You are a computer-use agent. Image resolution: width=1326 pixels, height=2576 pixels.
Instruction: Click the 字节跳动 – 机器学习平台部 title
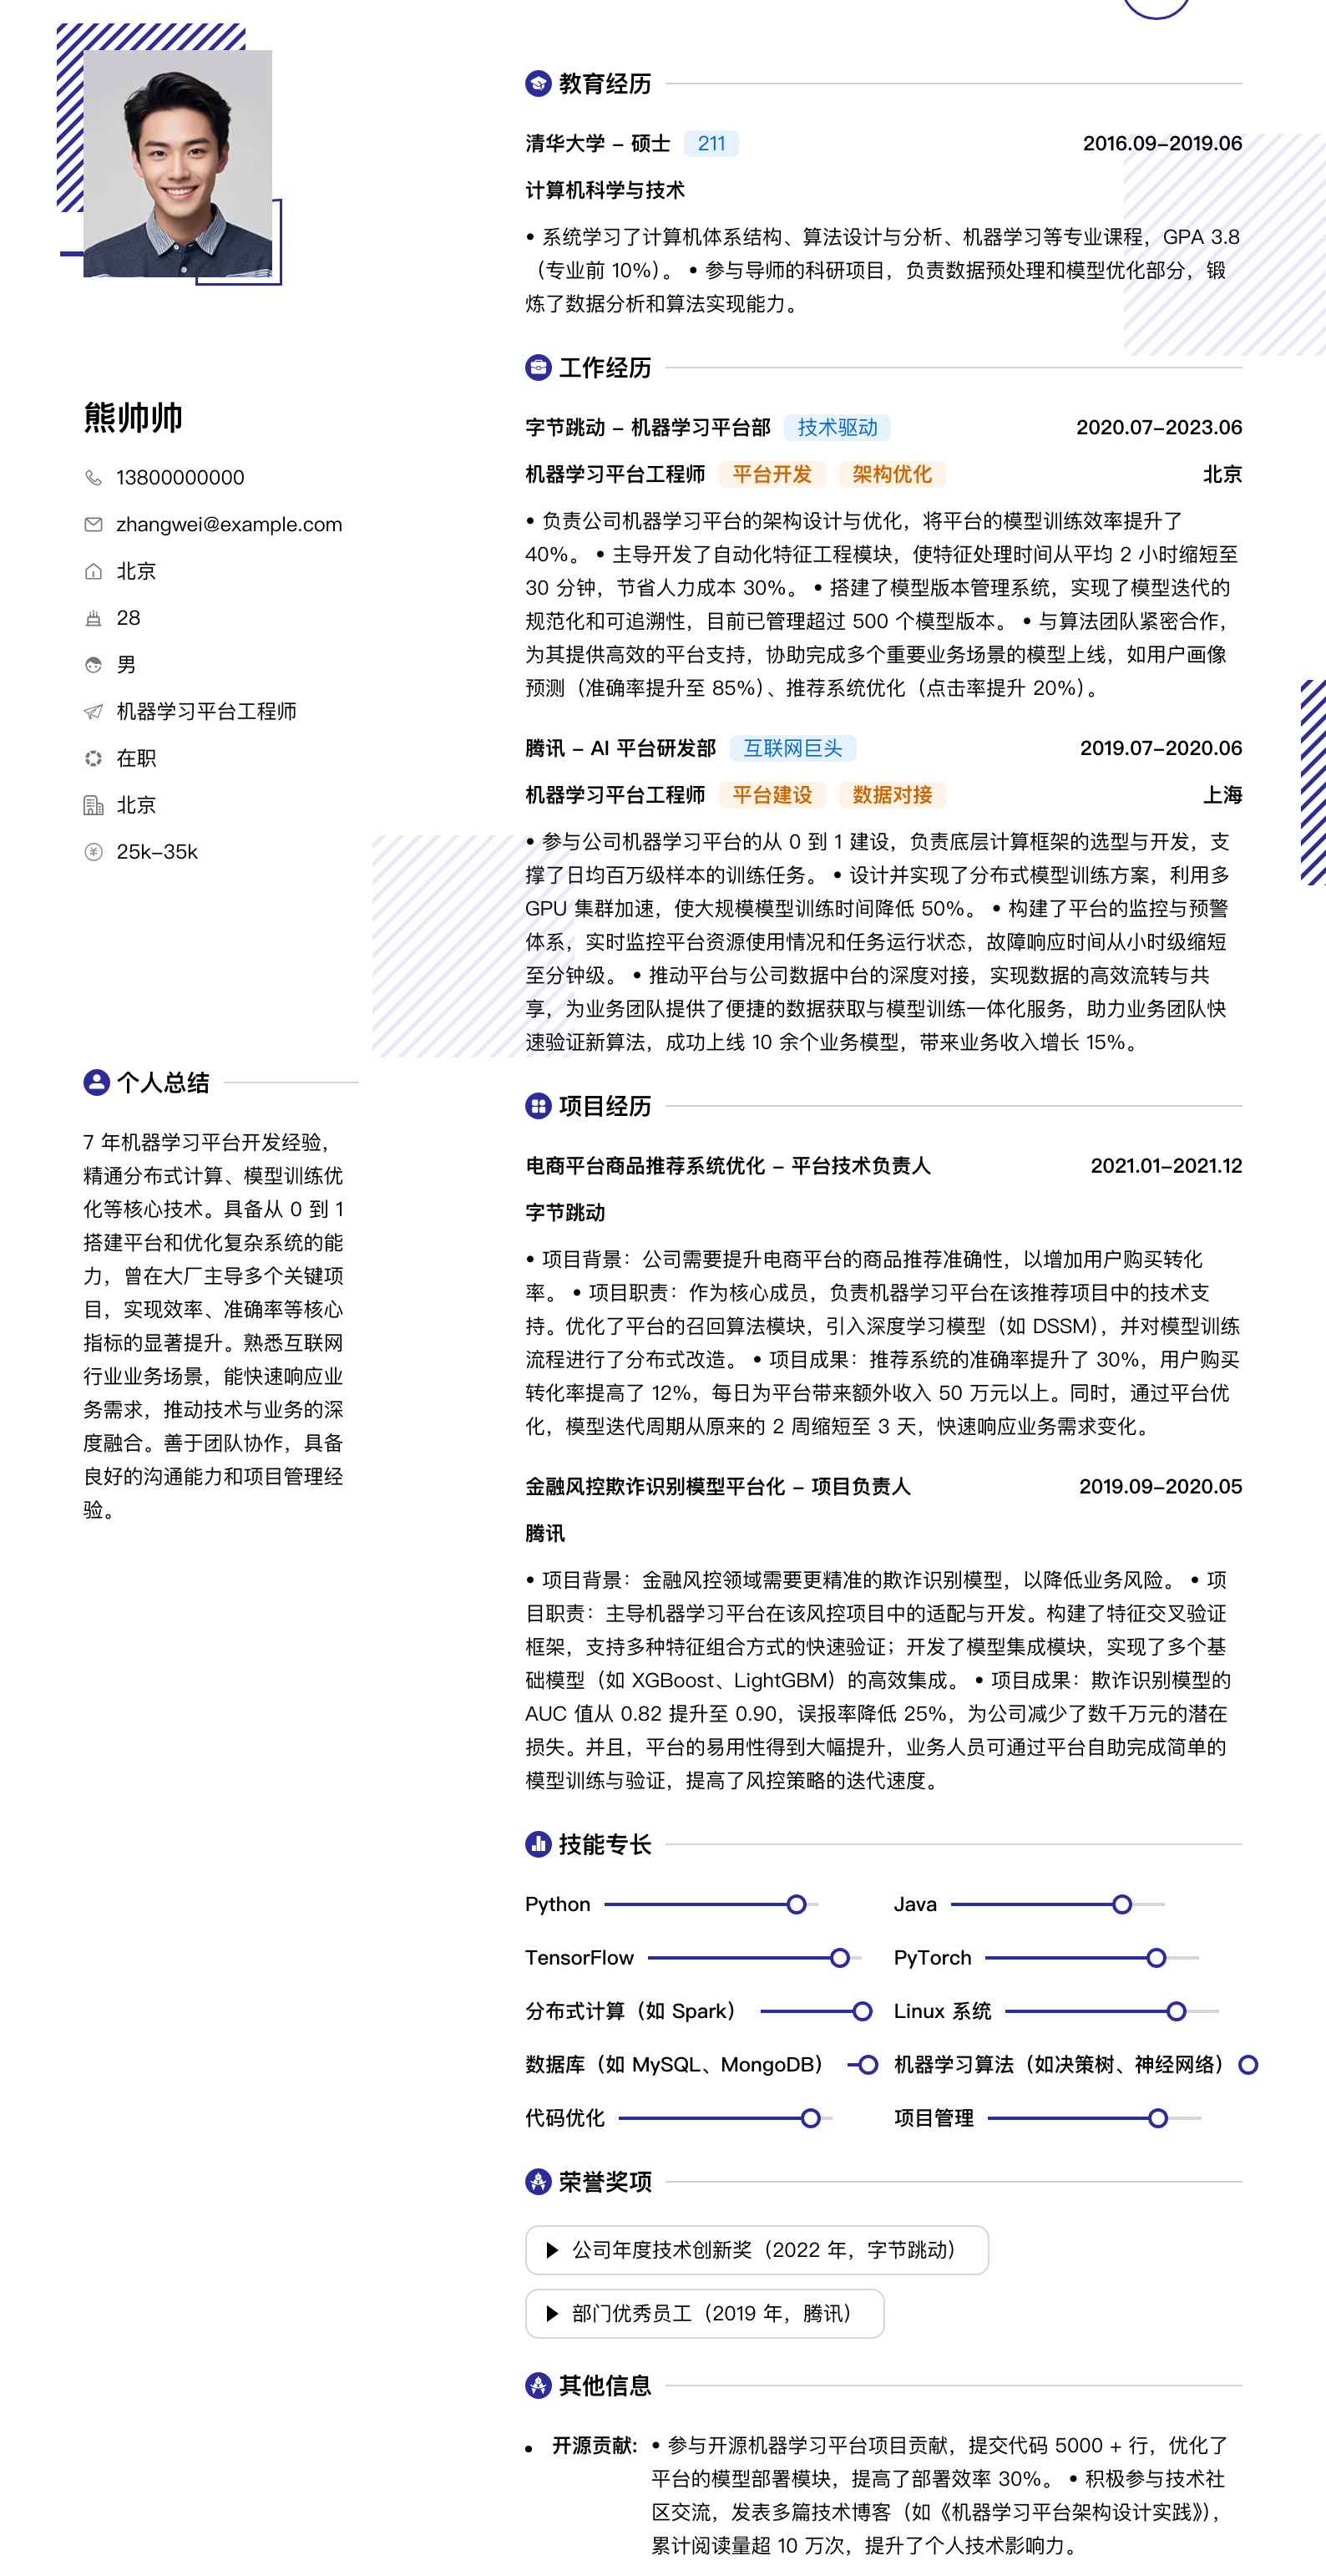648,427
